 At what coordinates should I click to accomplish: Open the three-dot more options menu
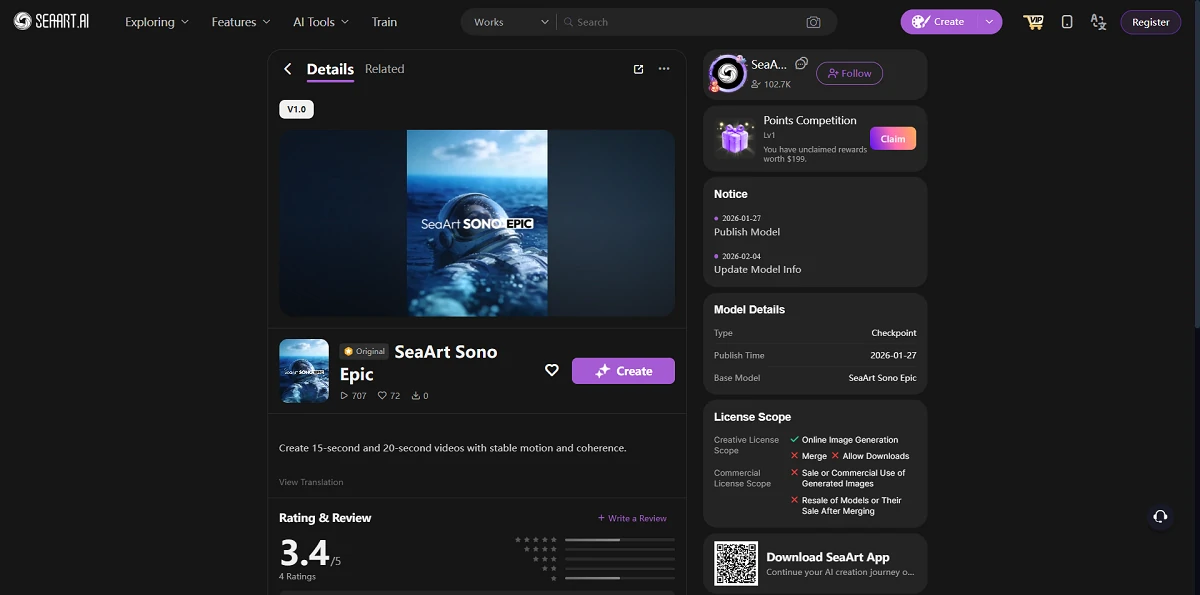tap(663, 69)
